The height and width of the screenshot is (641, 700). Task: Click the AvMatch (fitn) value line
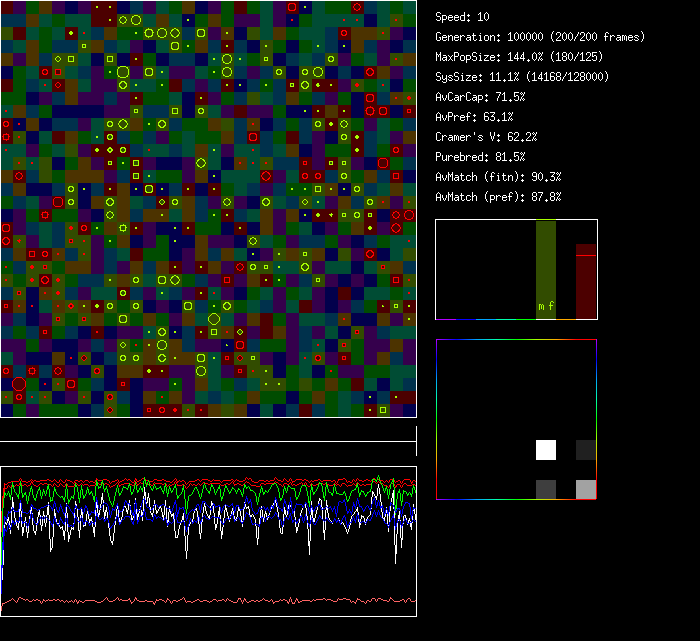(498, 177)
